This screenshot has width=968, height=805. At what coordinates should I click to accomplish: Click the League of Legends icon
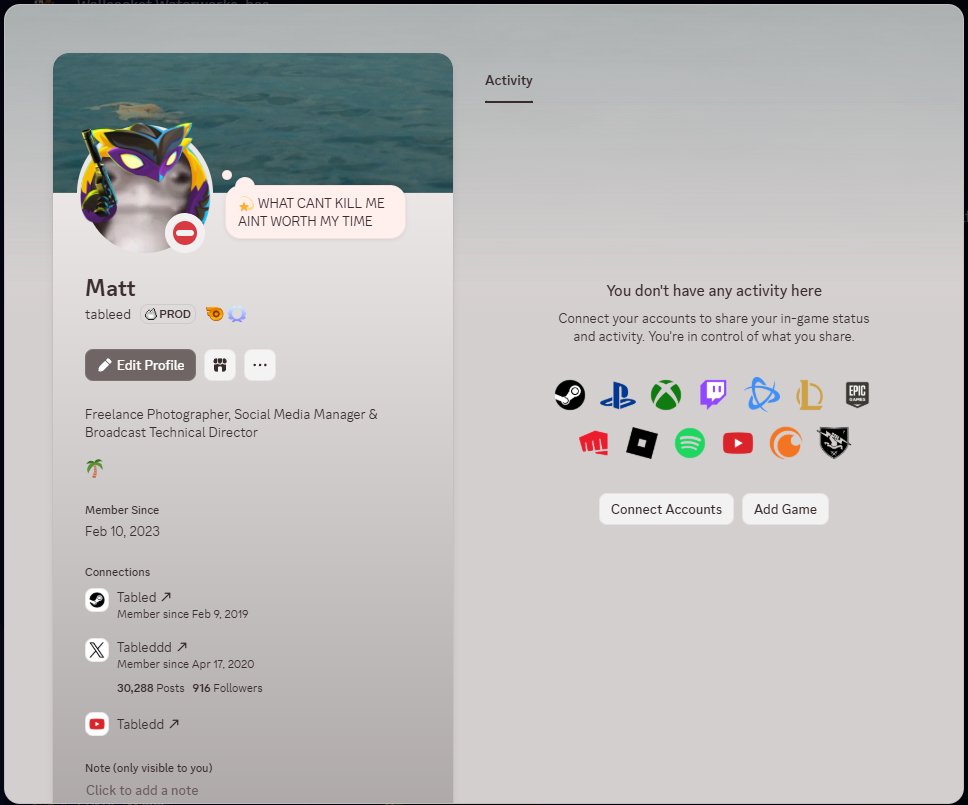(x=809, y=394)
